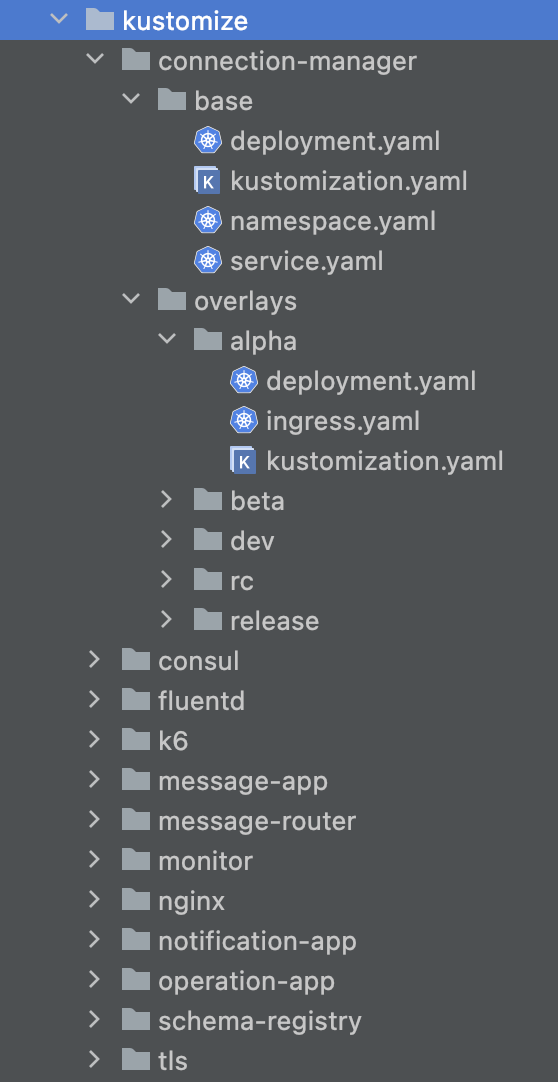Select the fluentd folder

click(x=201, y=701)
